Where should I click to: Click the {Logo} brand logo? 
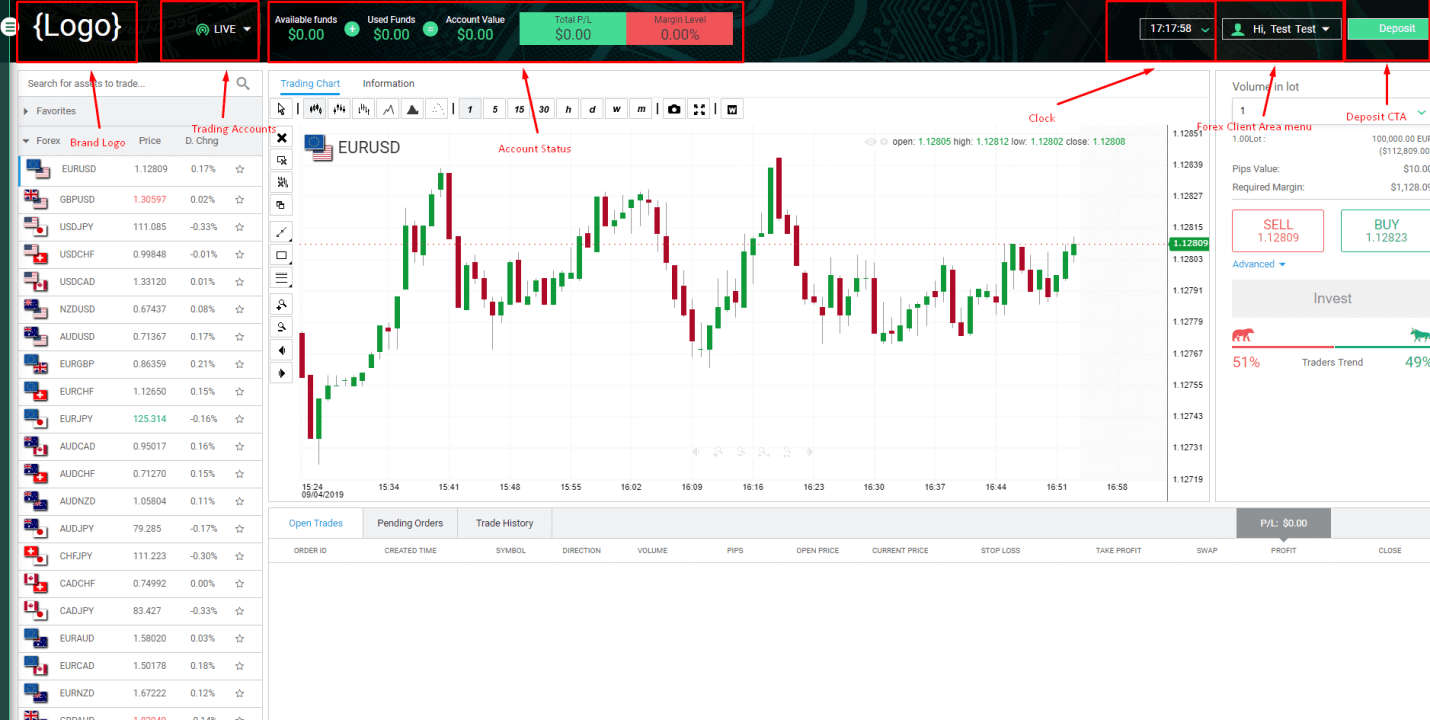77,27
